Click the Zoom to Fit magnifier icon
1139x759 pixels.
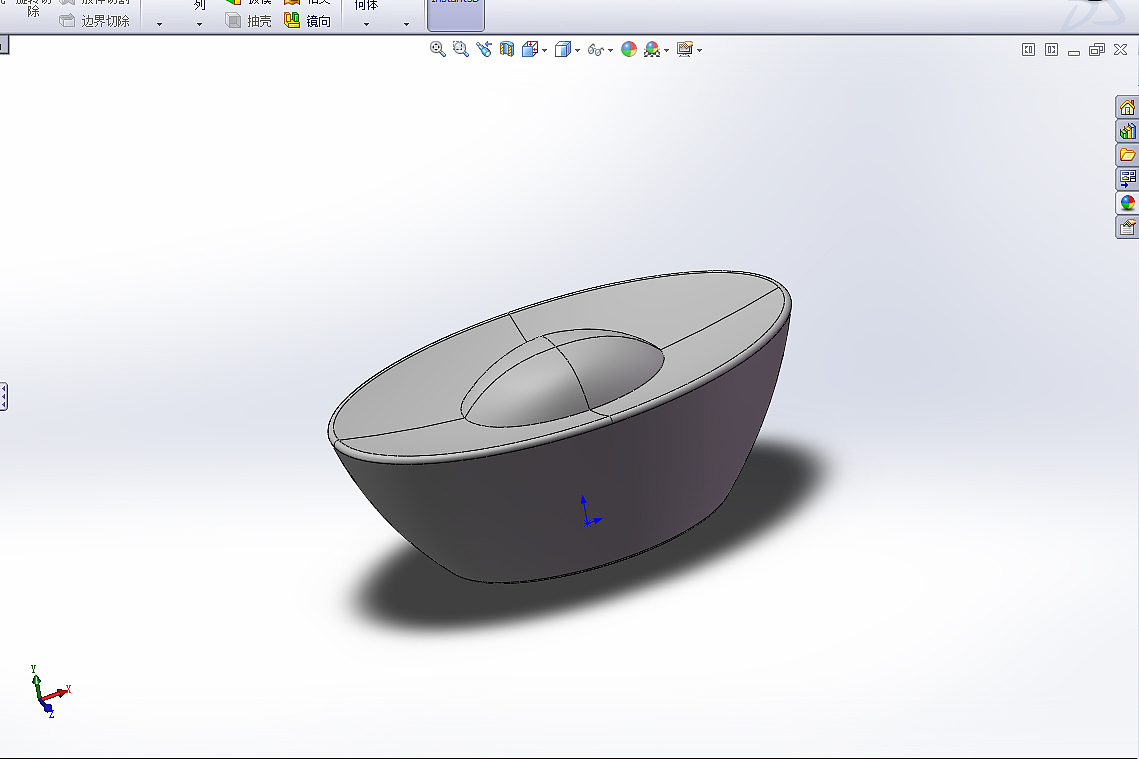tap(437, 49)
